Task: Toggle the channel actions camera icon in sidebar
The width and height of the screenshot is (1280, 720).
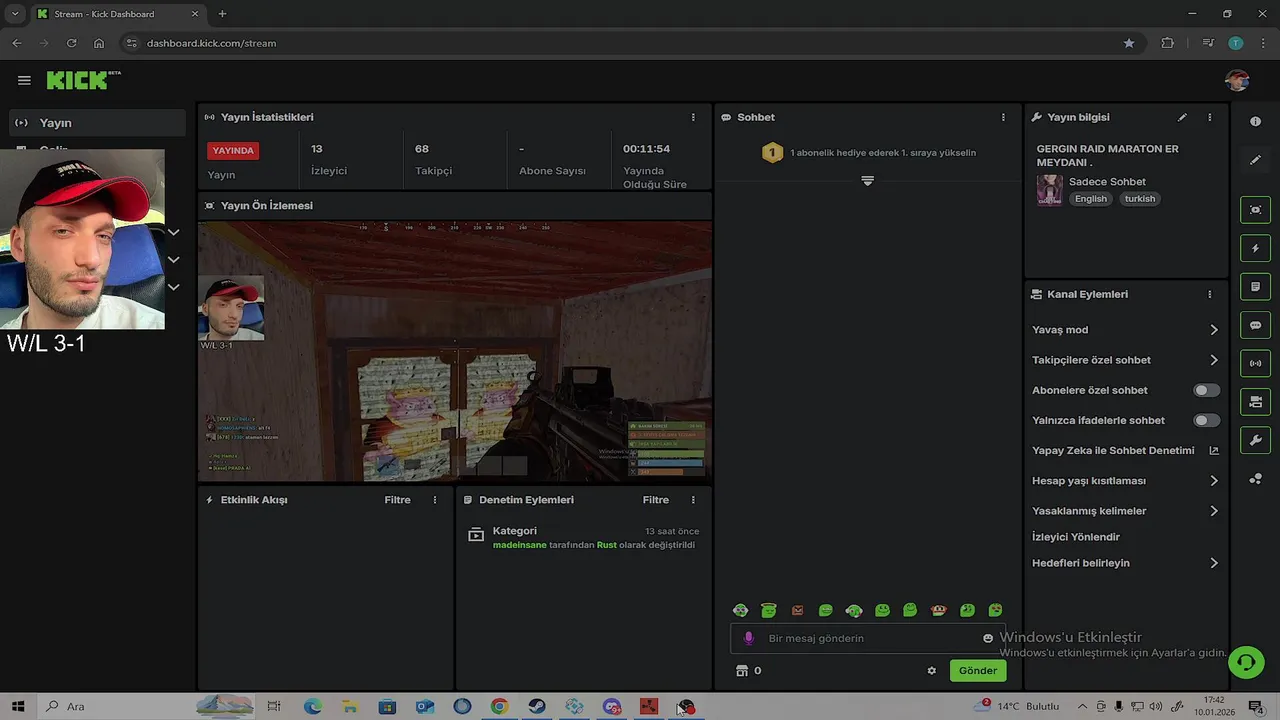Action: [1255, 402]
